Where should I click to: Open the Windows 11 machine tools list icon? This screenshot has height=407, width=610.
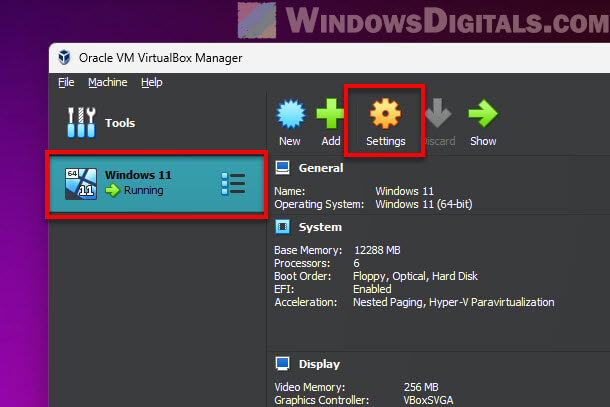pos(233,183)
